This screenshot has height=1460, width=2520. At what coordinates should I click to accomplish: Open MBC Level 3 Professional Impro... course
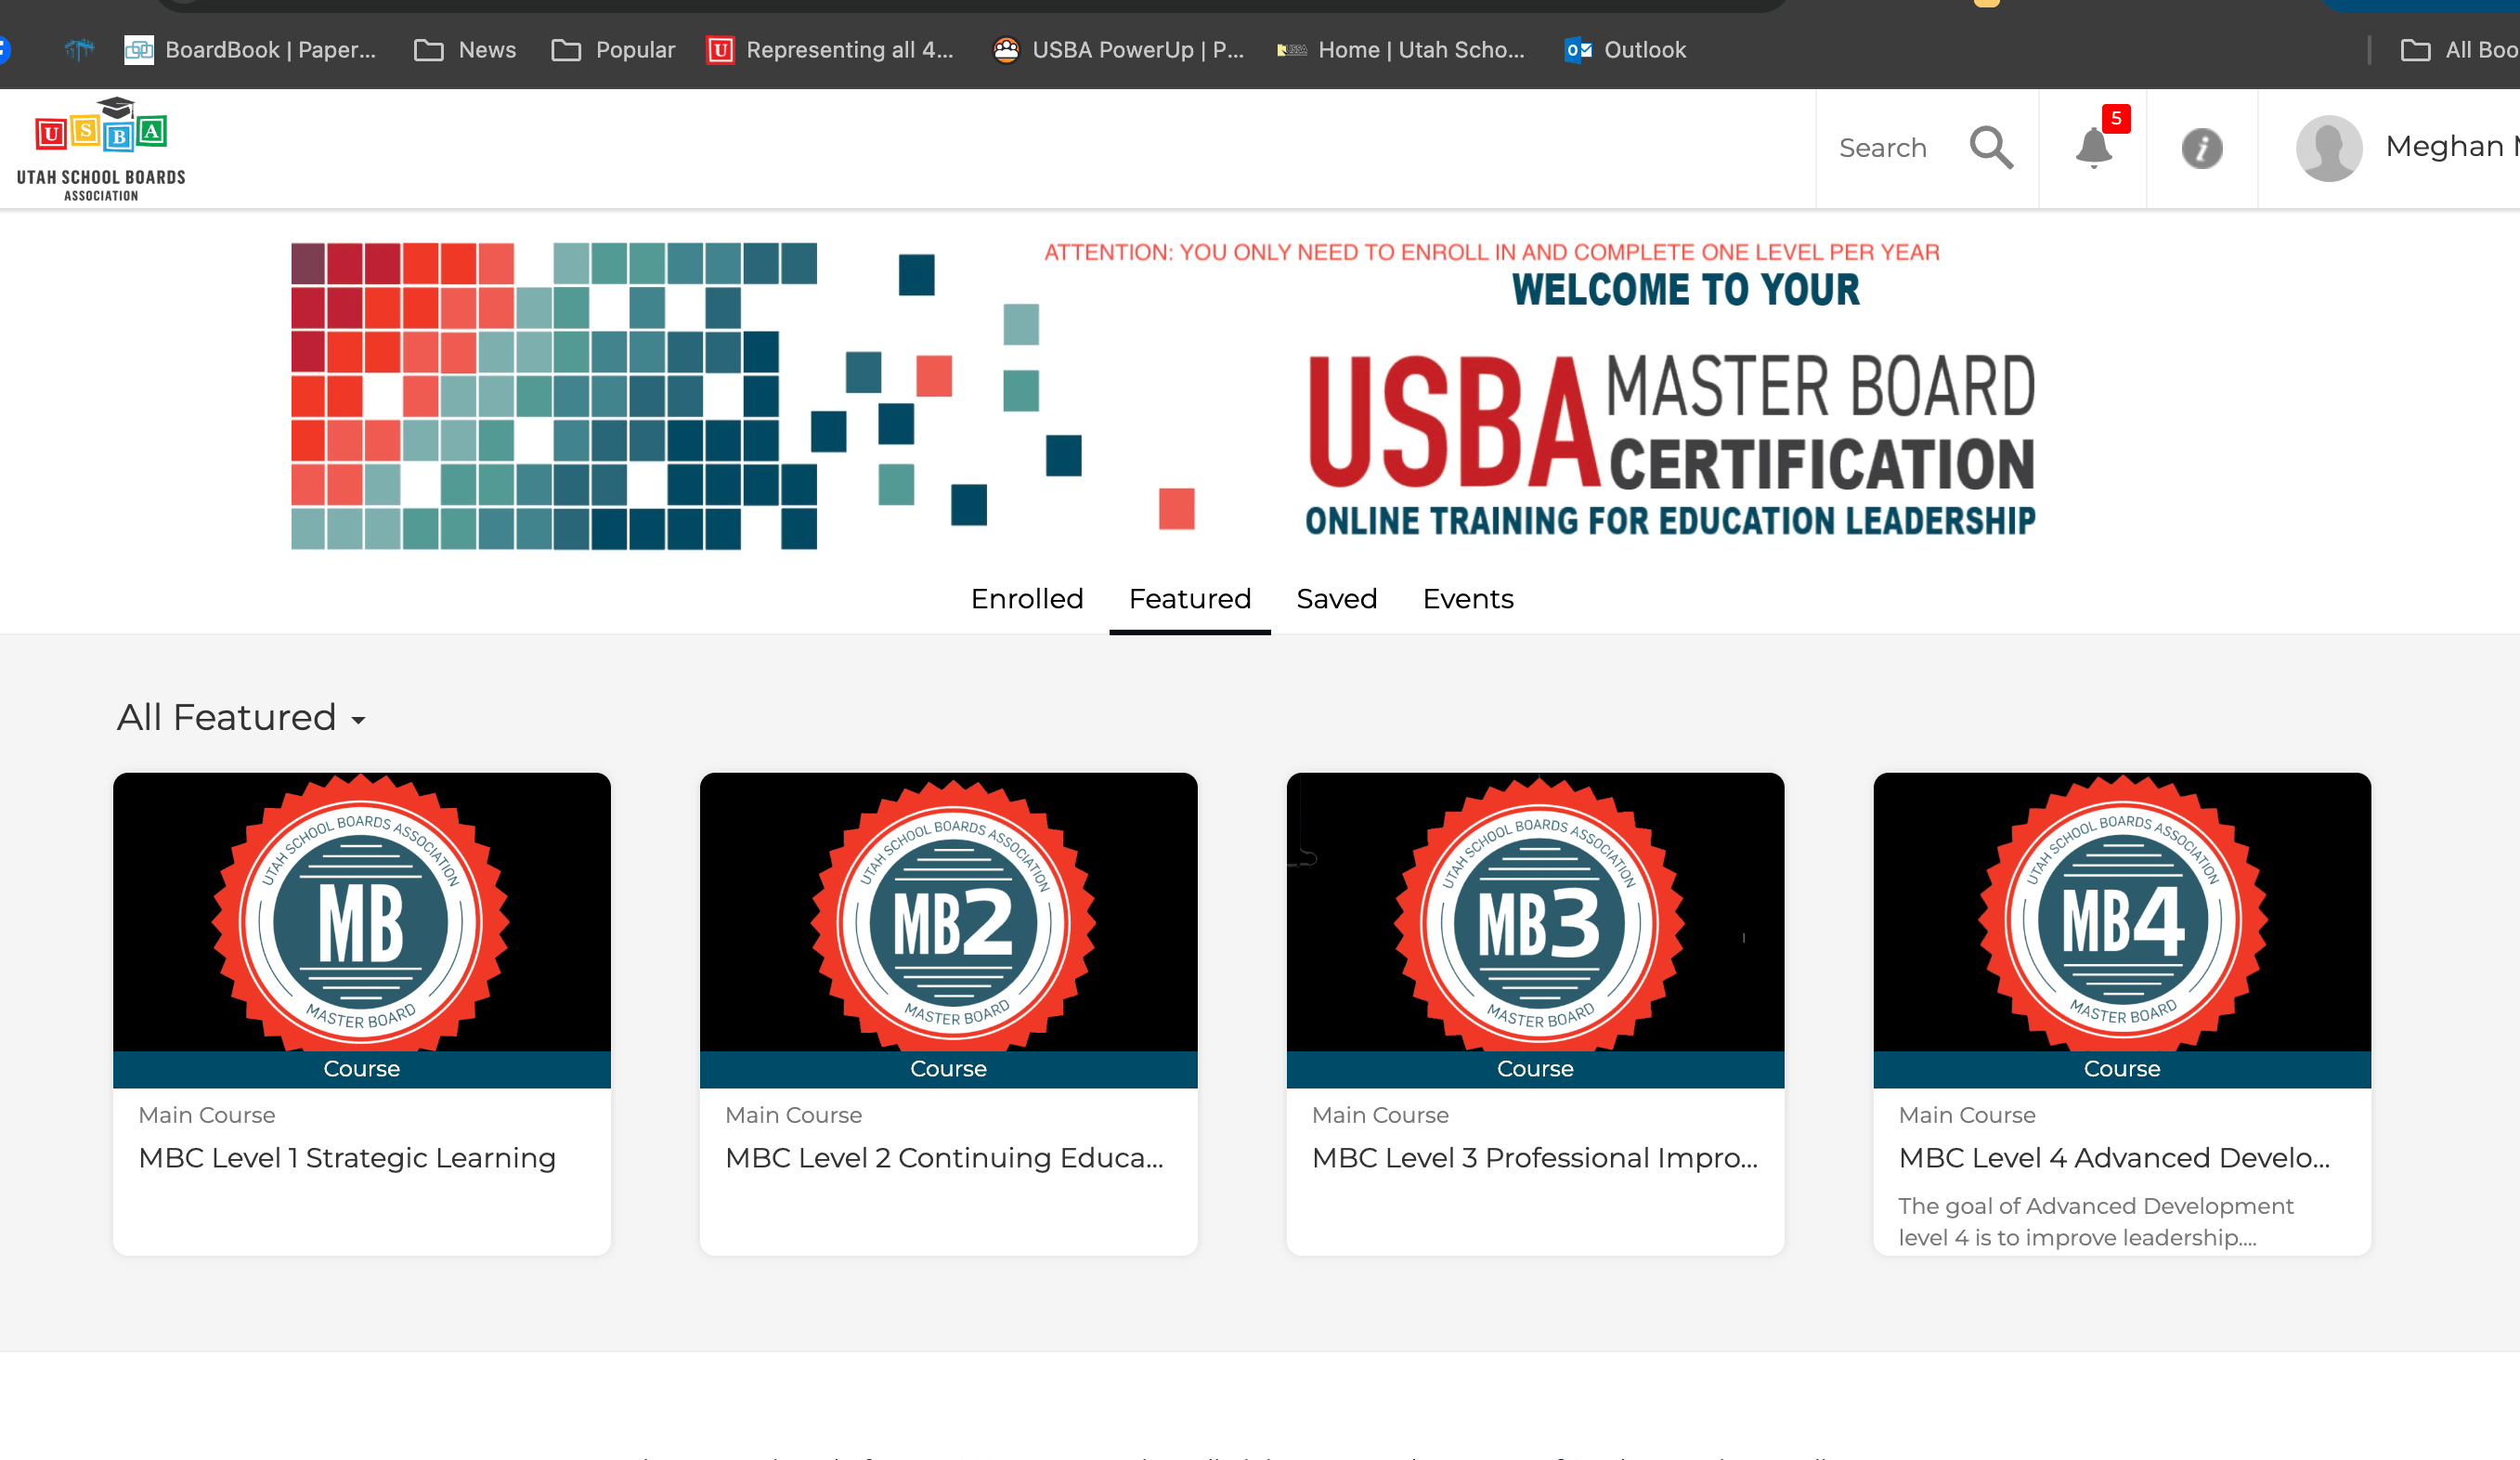tap(1535, 1157)
